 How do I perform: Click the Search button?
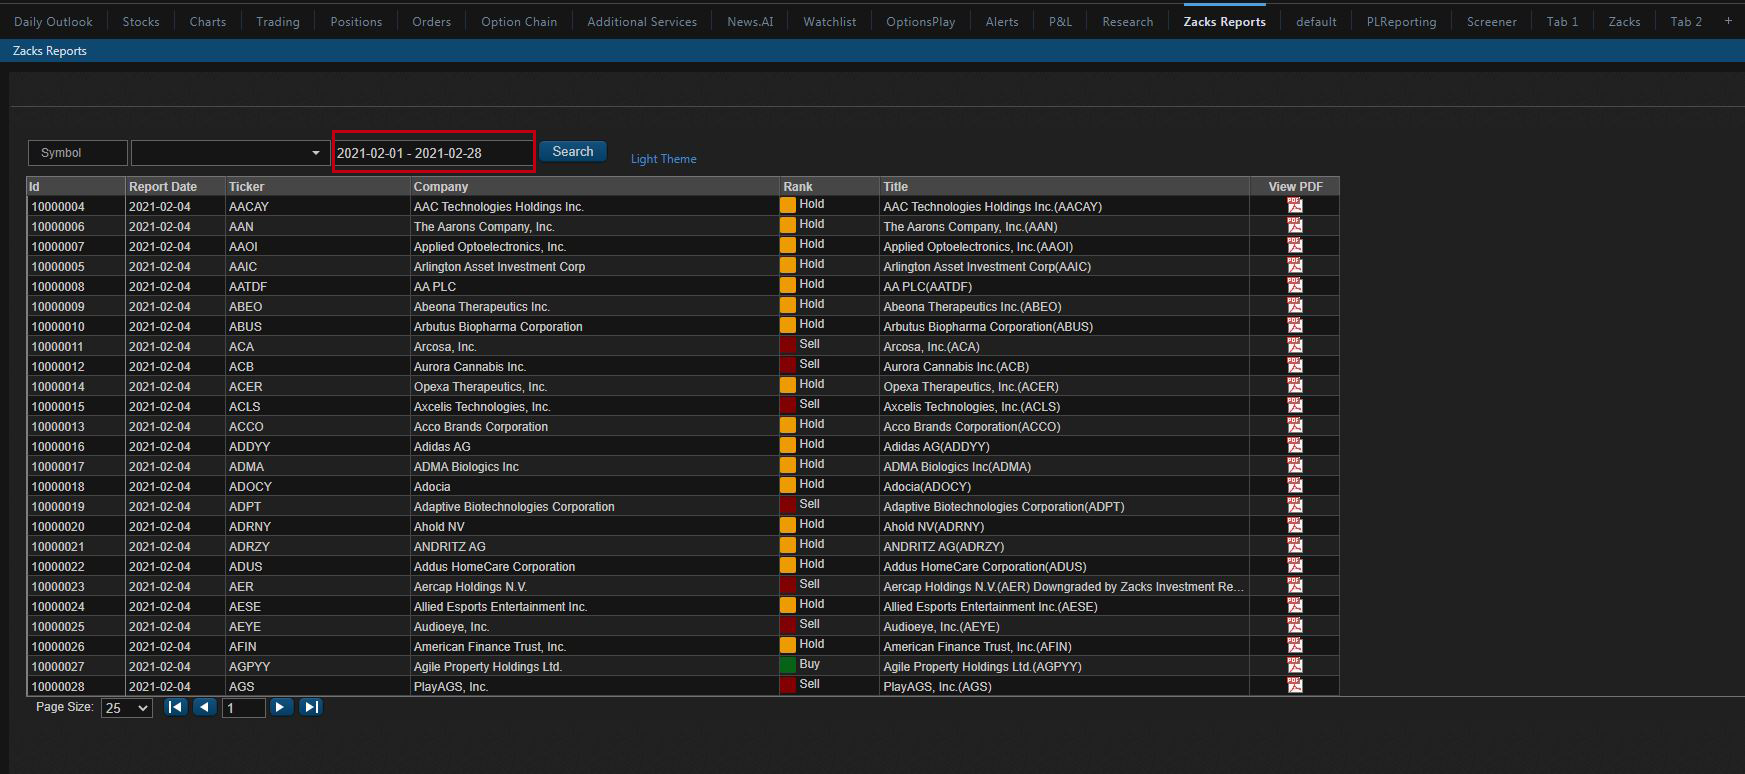click(573, 152)
